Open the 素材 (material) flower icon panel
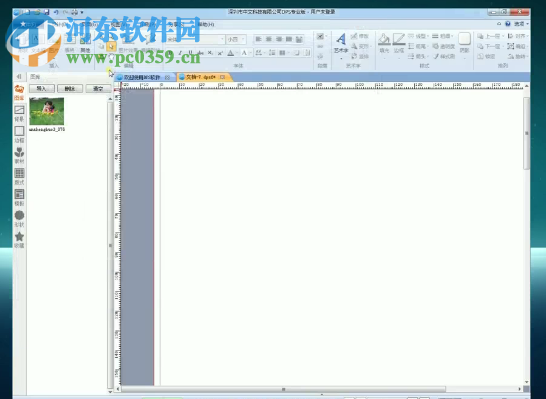This screenshot has width=546, height=399. [19, 155]
